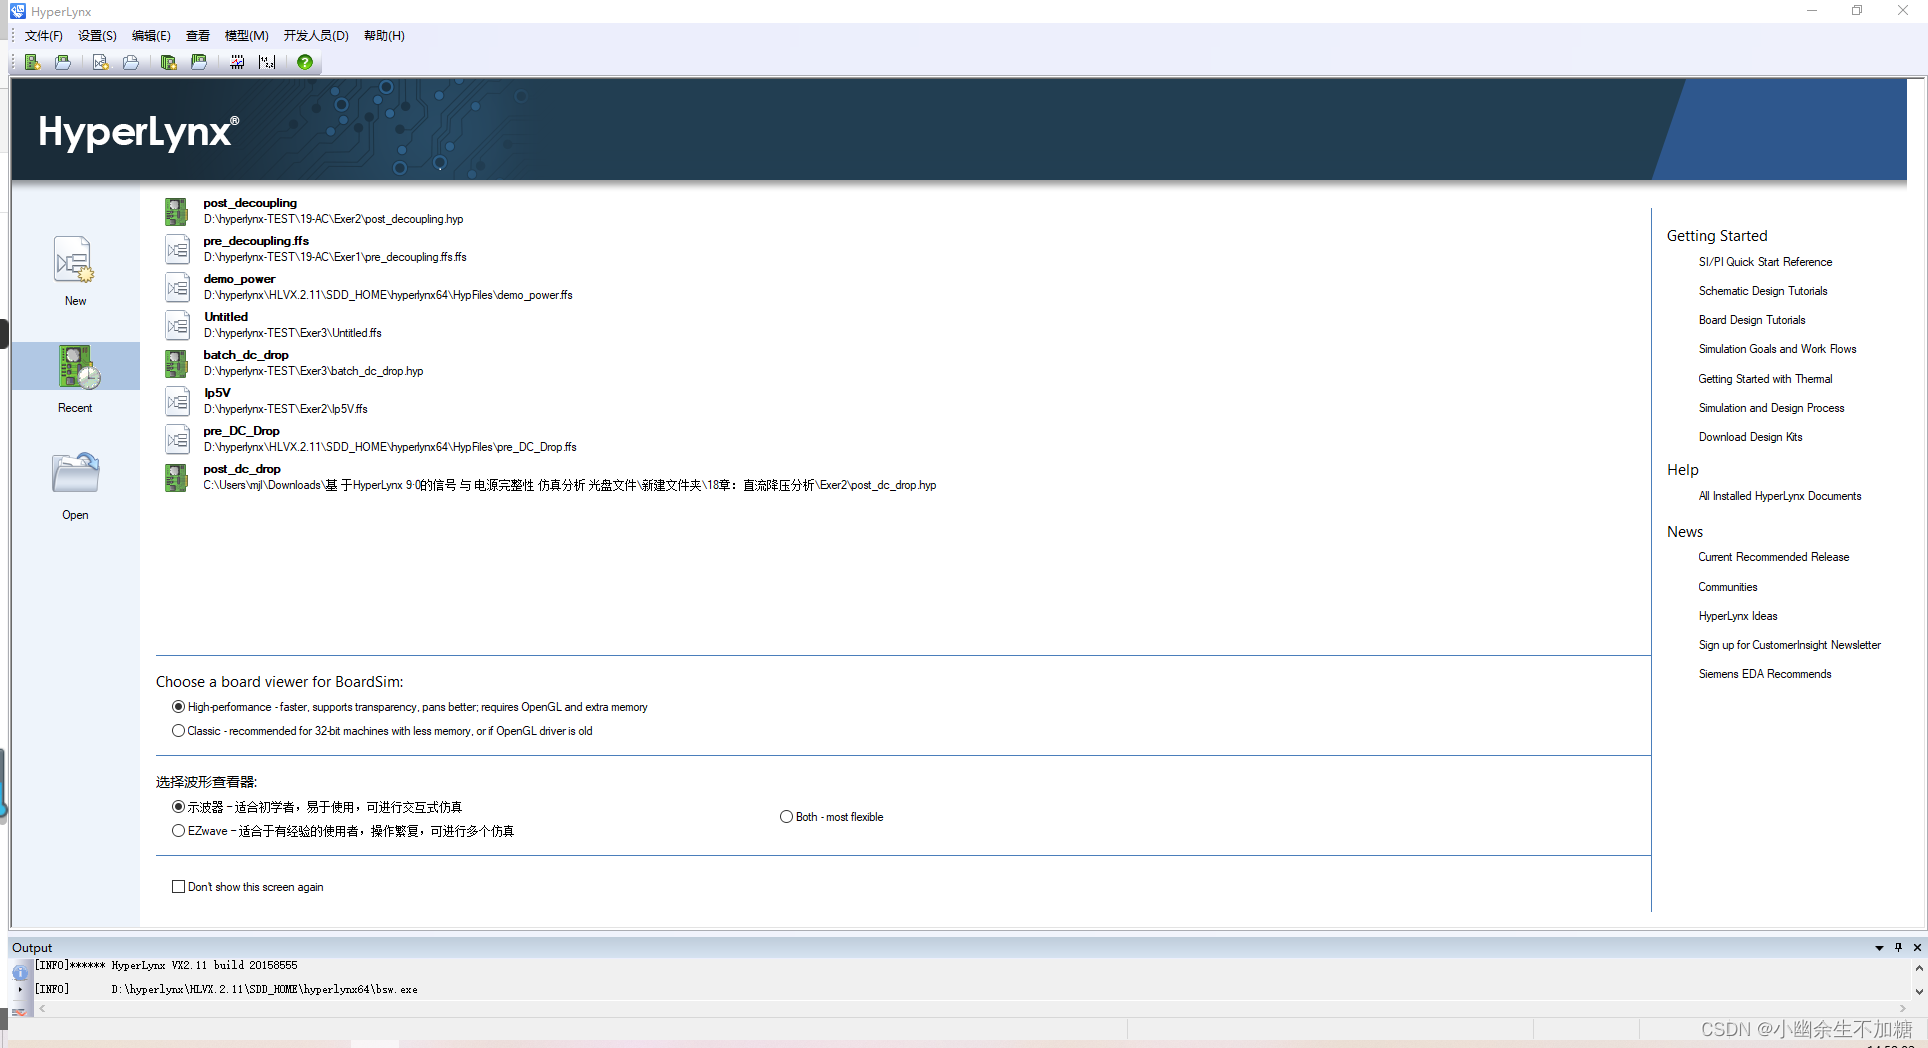The height and width of the screenshot is (1048, 1928).
Task: Open All Installed HyperLynx Documents link
Action: (1780, 496)
